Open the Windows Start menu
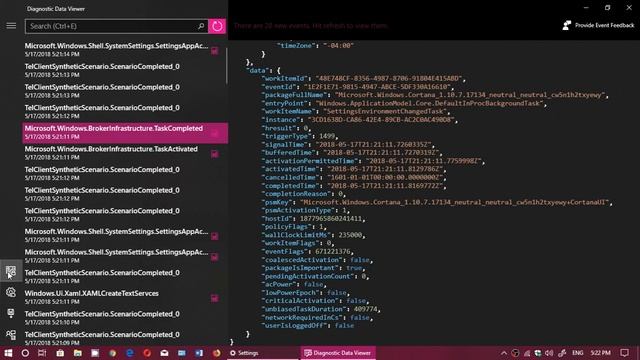The width and height of the screenshot is (640, 360). 8,353
